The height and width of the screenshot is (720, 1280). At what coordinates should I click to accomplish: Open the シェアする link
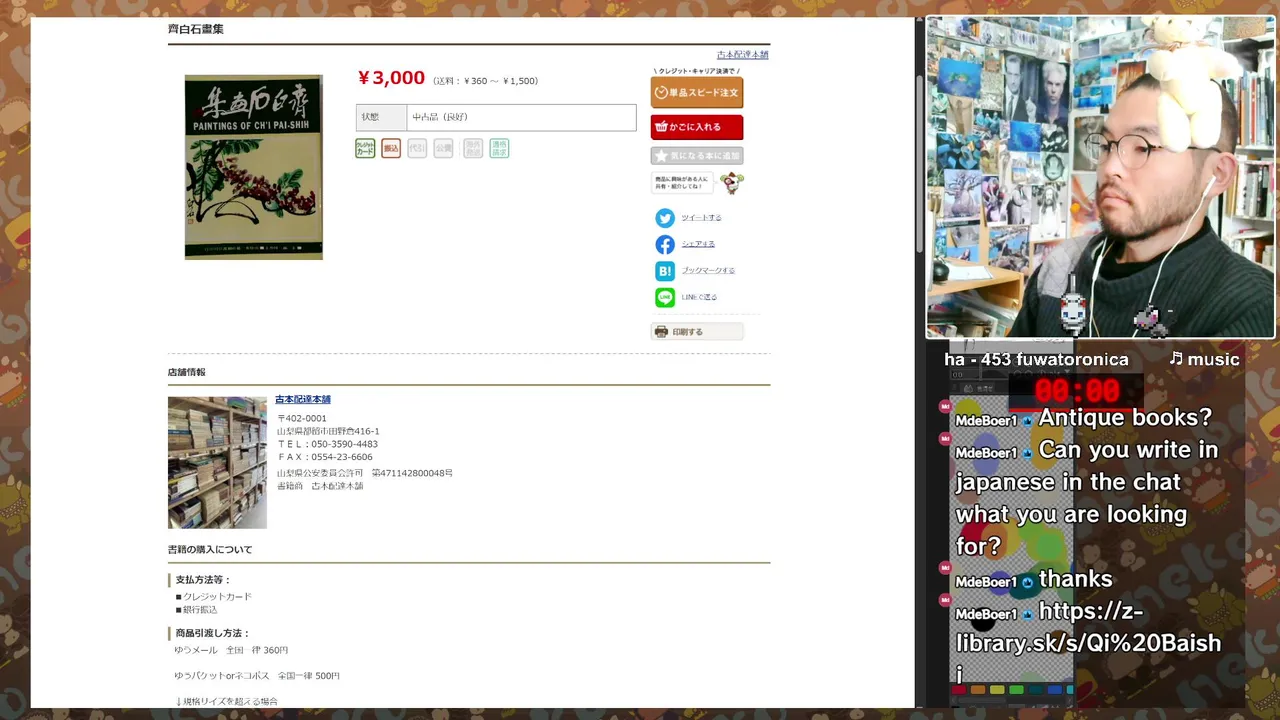click(x=698, y=244)
